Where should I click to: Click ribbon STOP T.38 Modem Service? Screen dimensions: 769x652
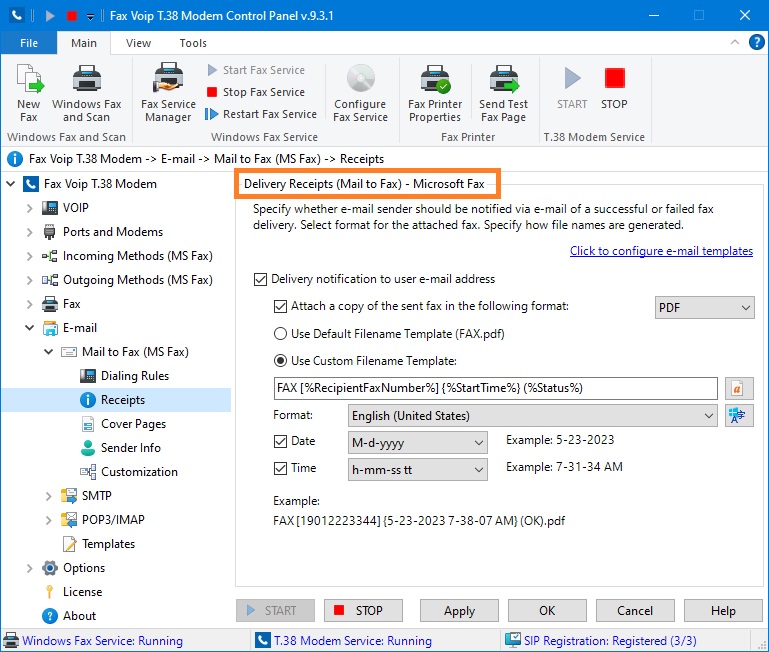coord(614,89)
